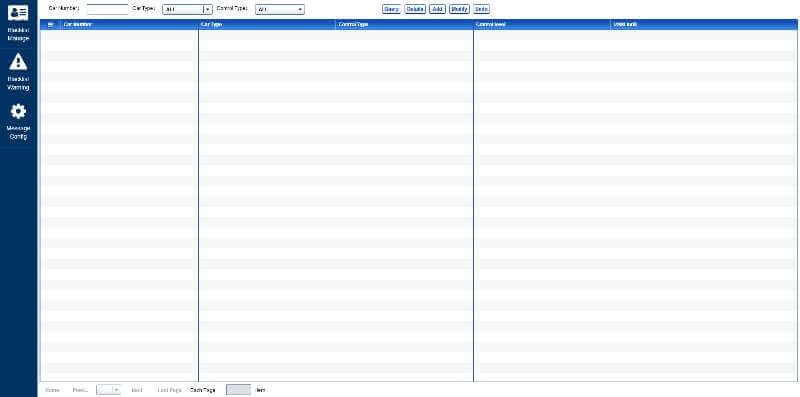Click the Query button

coord(391,9)
